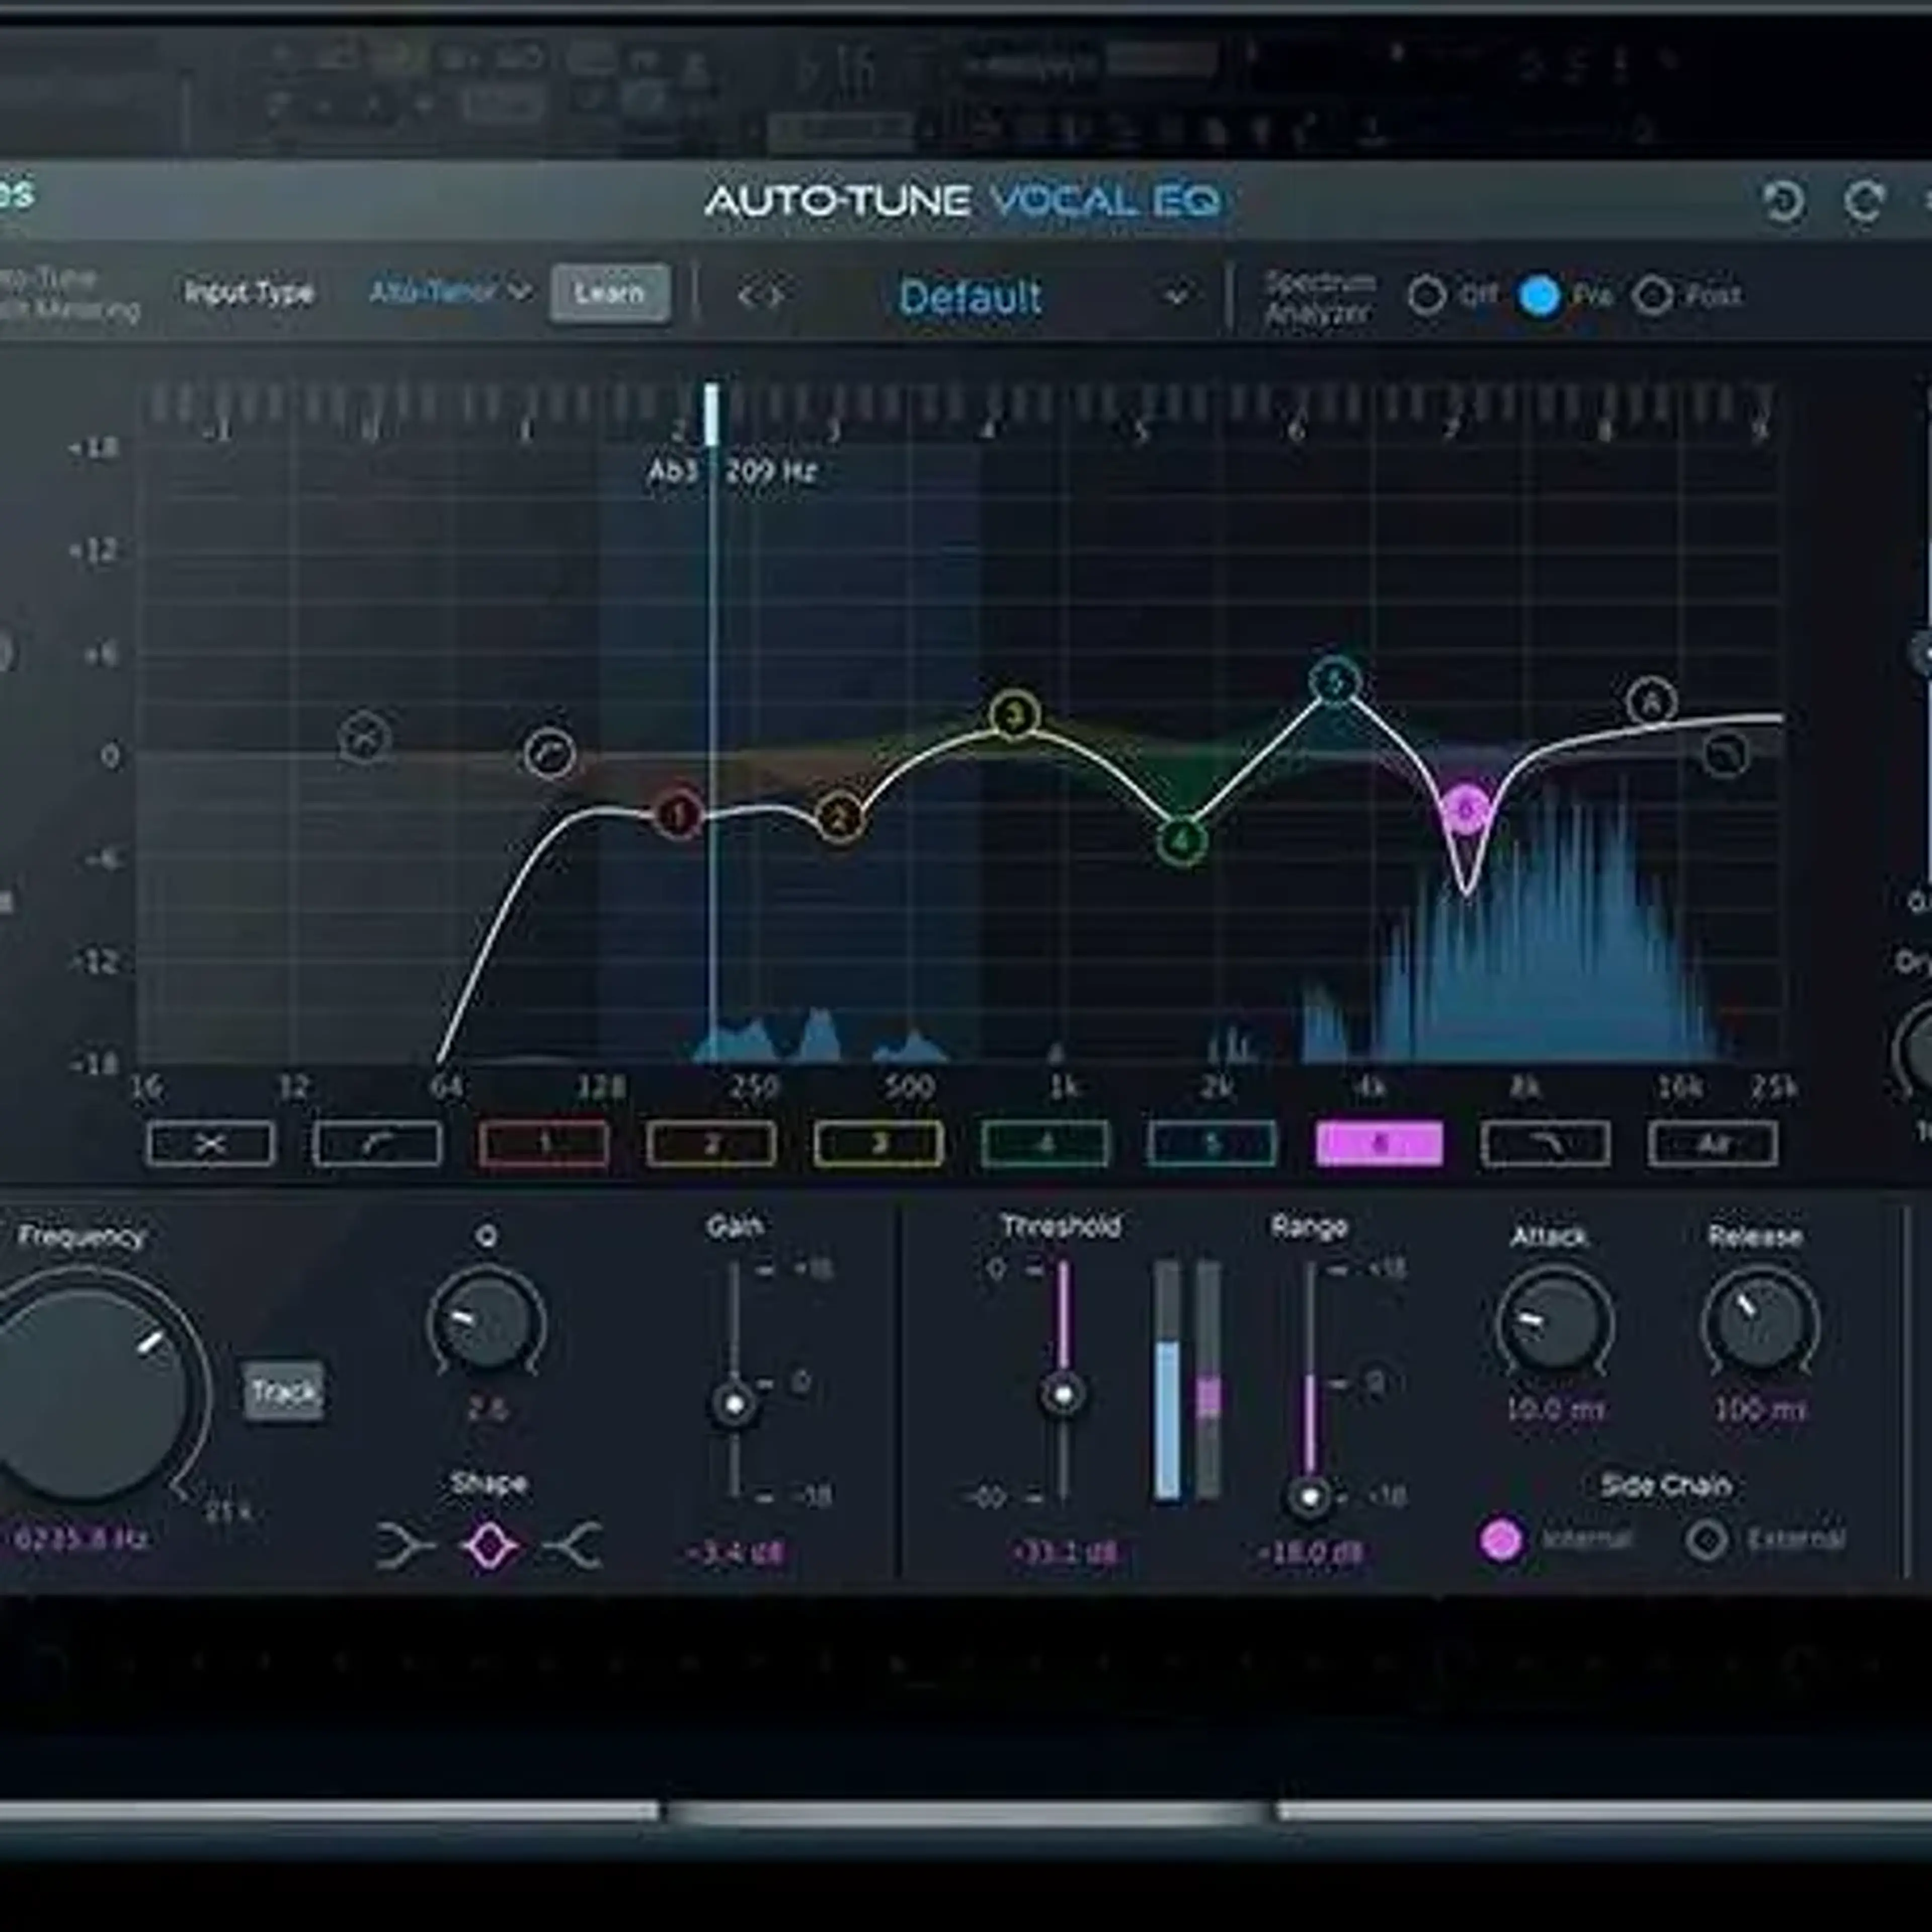Screen dimensions: 1932x1932
Task: Click the -18.0 dB range value
Action: 1310,1553
